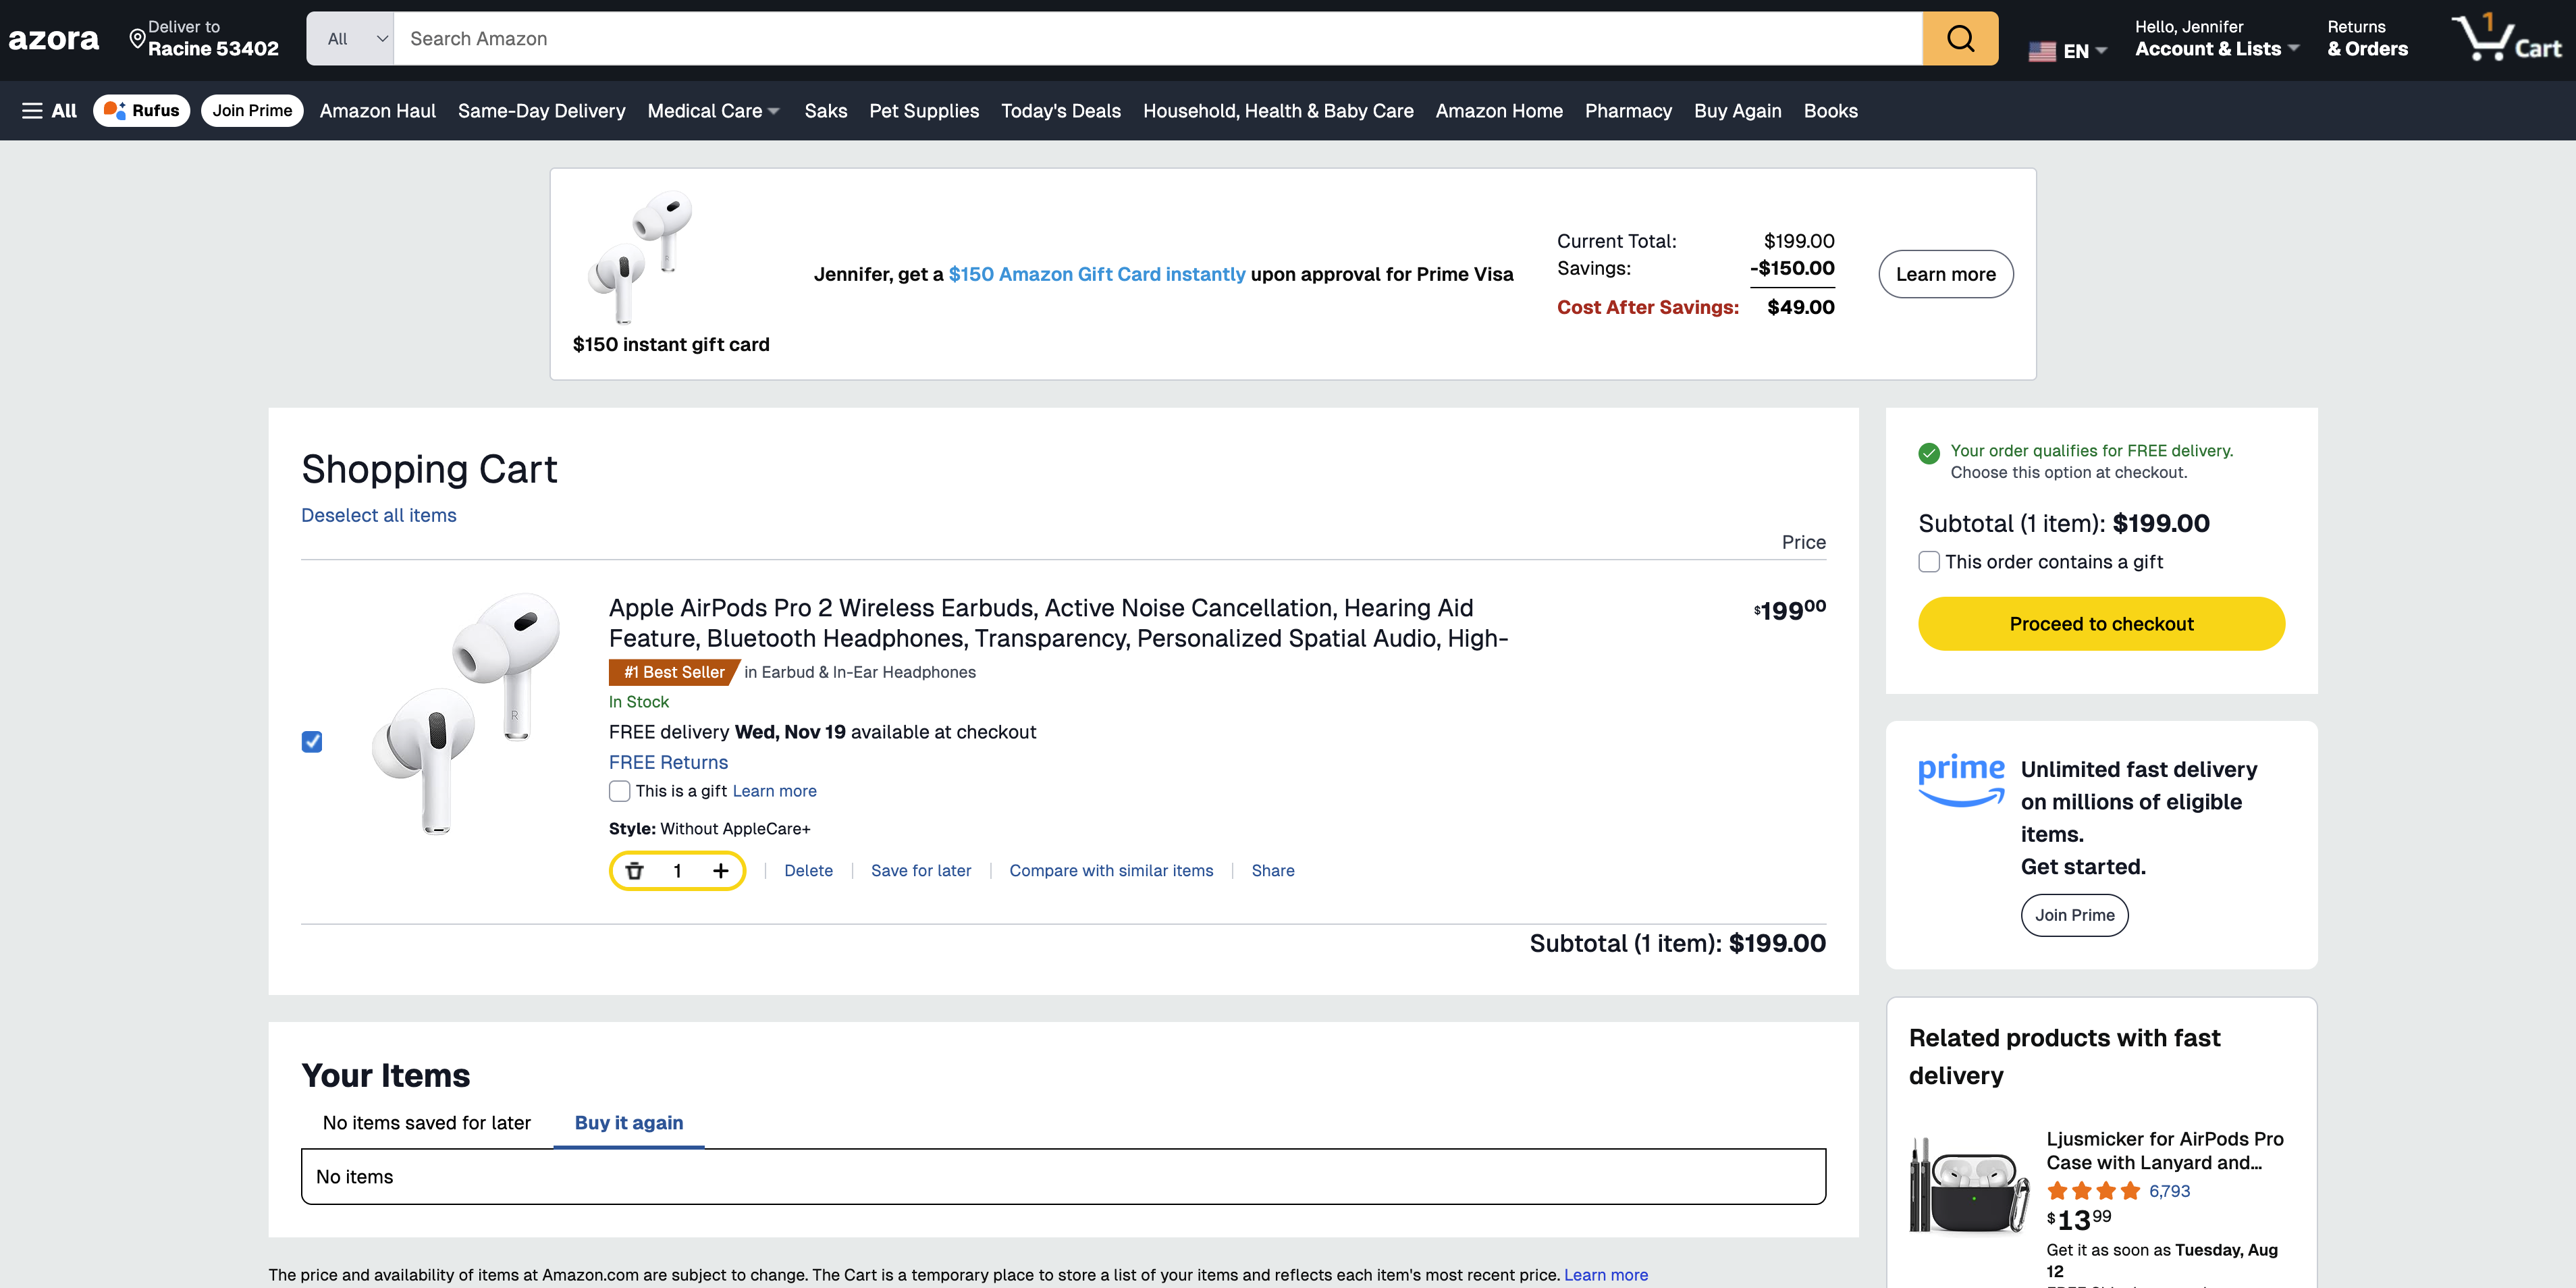Open the search category All dropdown
The width and height of the screenshot is (2576, 1288).
click(x=350, y=39)
